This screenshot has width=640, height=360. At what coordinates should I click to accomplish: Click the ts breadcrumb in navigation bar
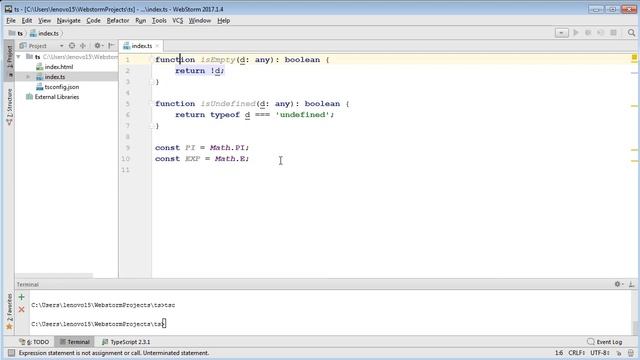pyautogui.click(x=16, y=33)
